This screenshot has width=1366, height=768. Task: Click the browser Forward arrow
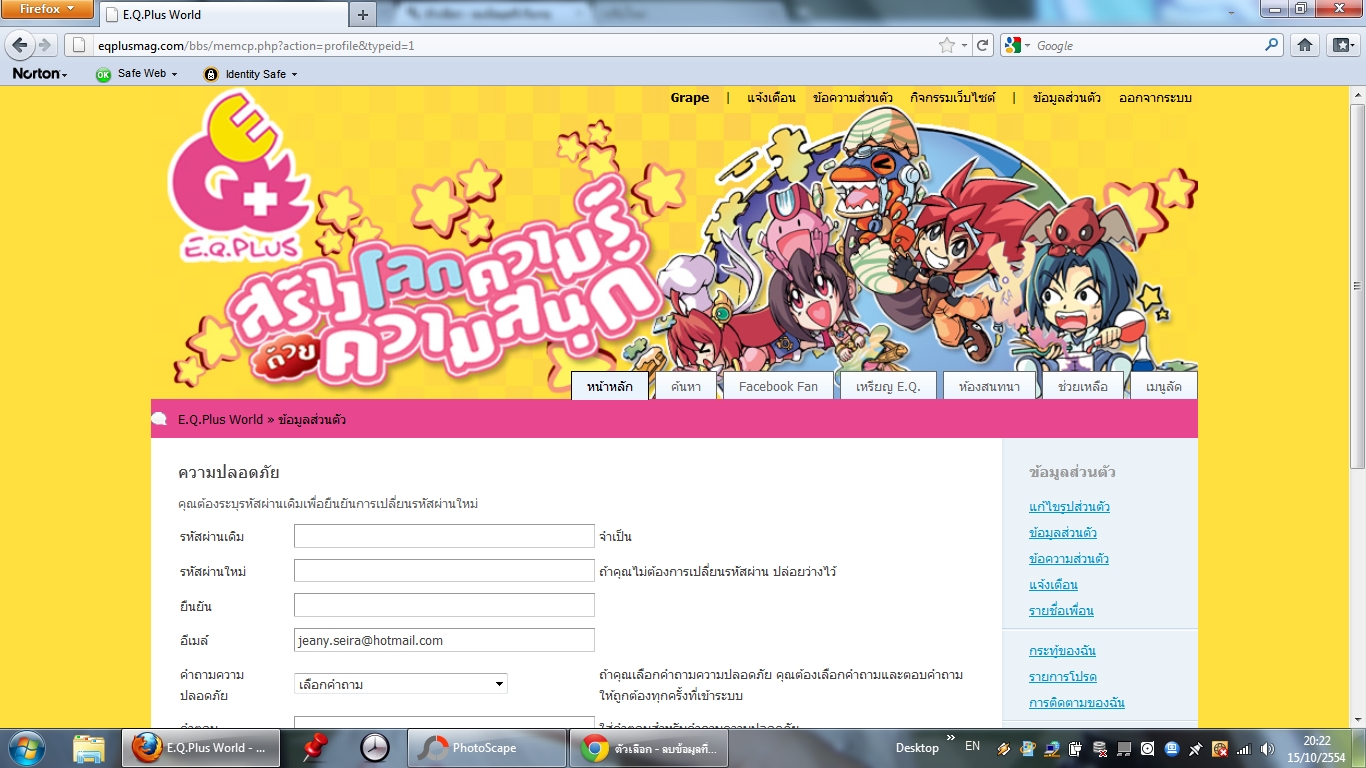[44, 45]
